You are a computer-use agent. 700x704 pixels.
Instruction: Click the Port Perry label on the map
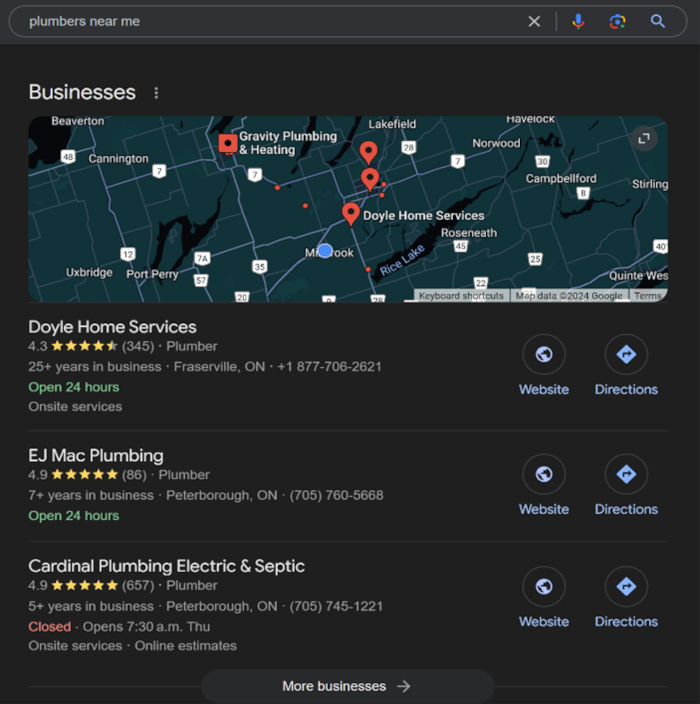(152, 274)
